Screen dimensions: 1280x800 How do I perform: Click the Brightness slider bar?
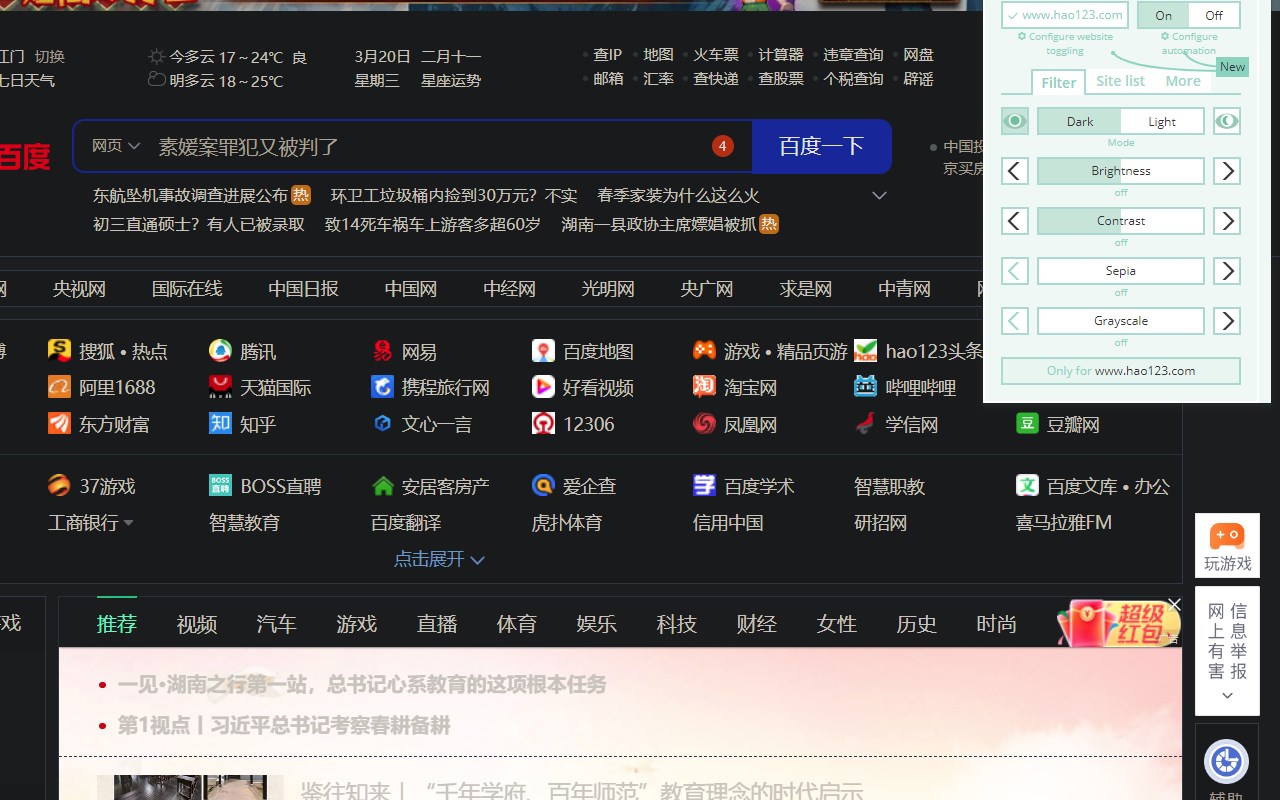1121,171
